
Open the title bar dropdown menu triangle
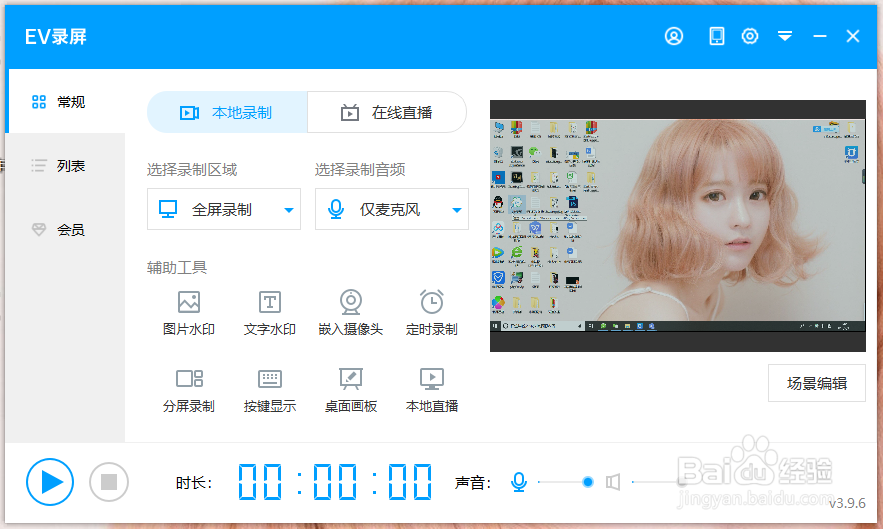(x=785, y=37)
